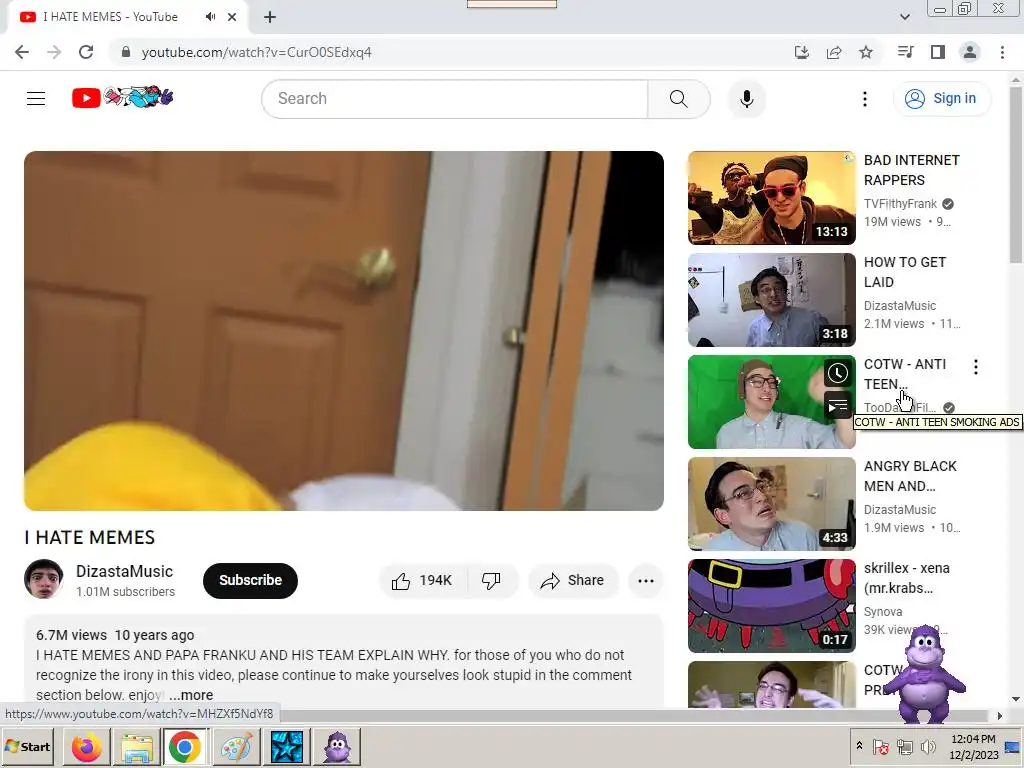Click TVFilthyFrank channel name
The image size is (1024, 768).
(x=900, y=204)
